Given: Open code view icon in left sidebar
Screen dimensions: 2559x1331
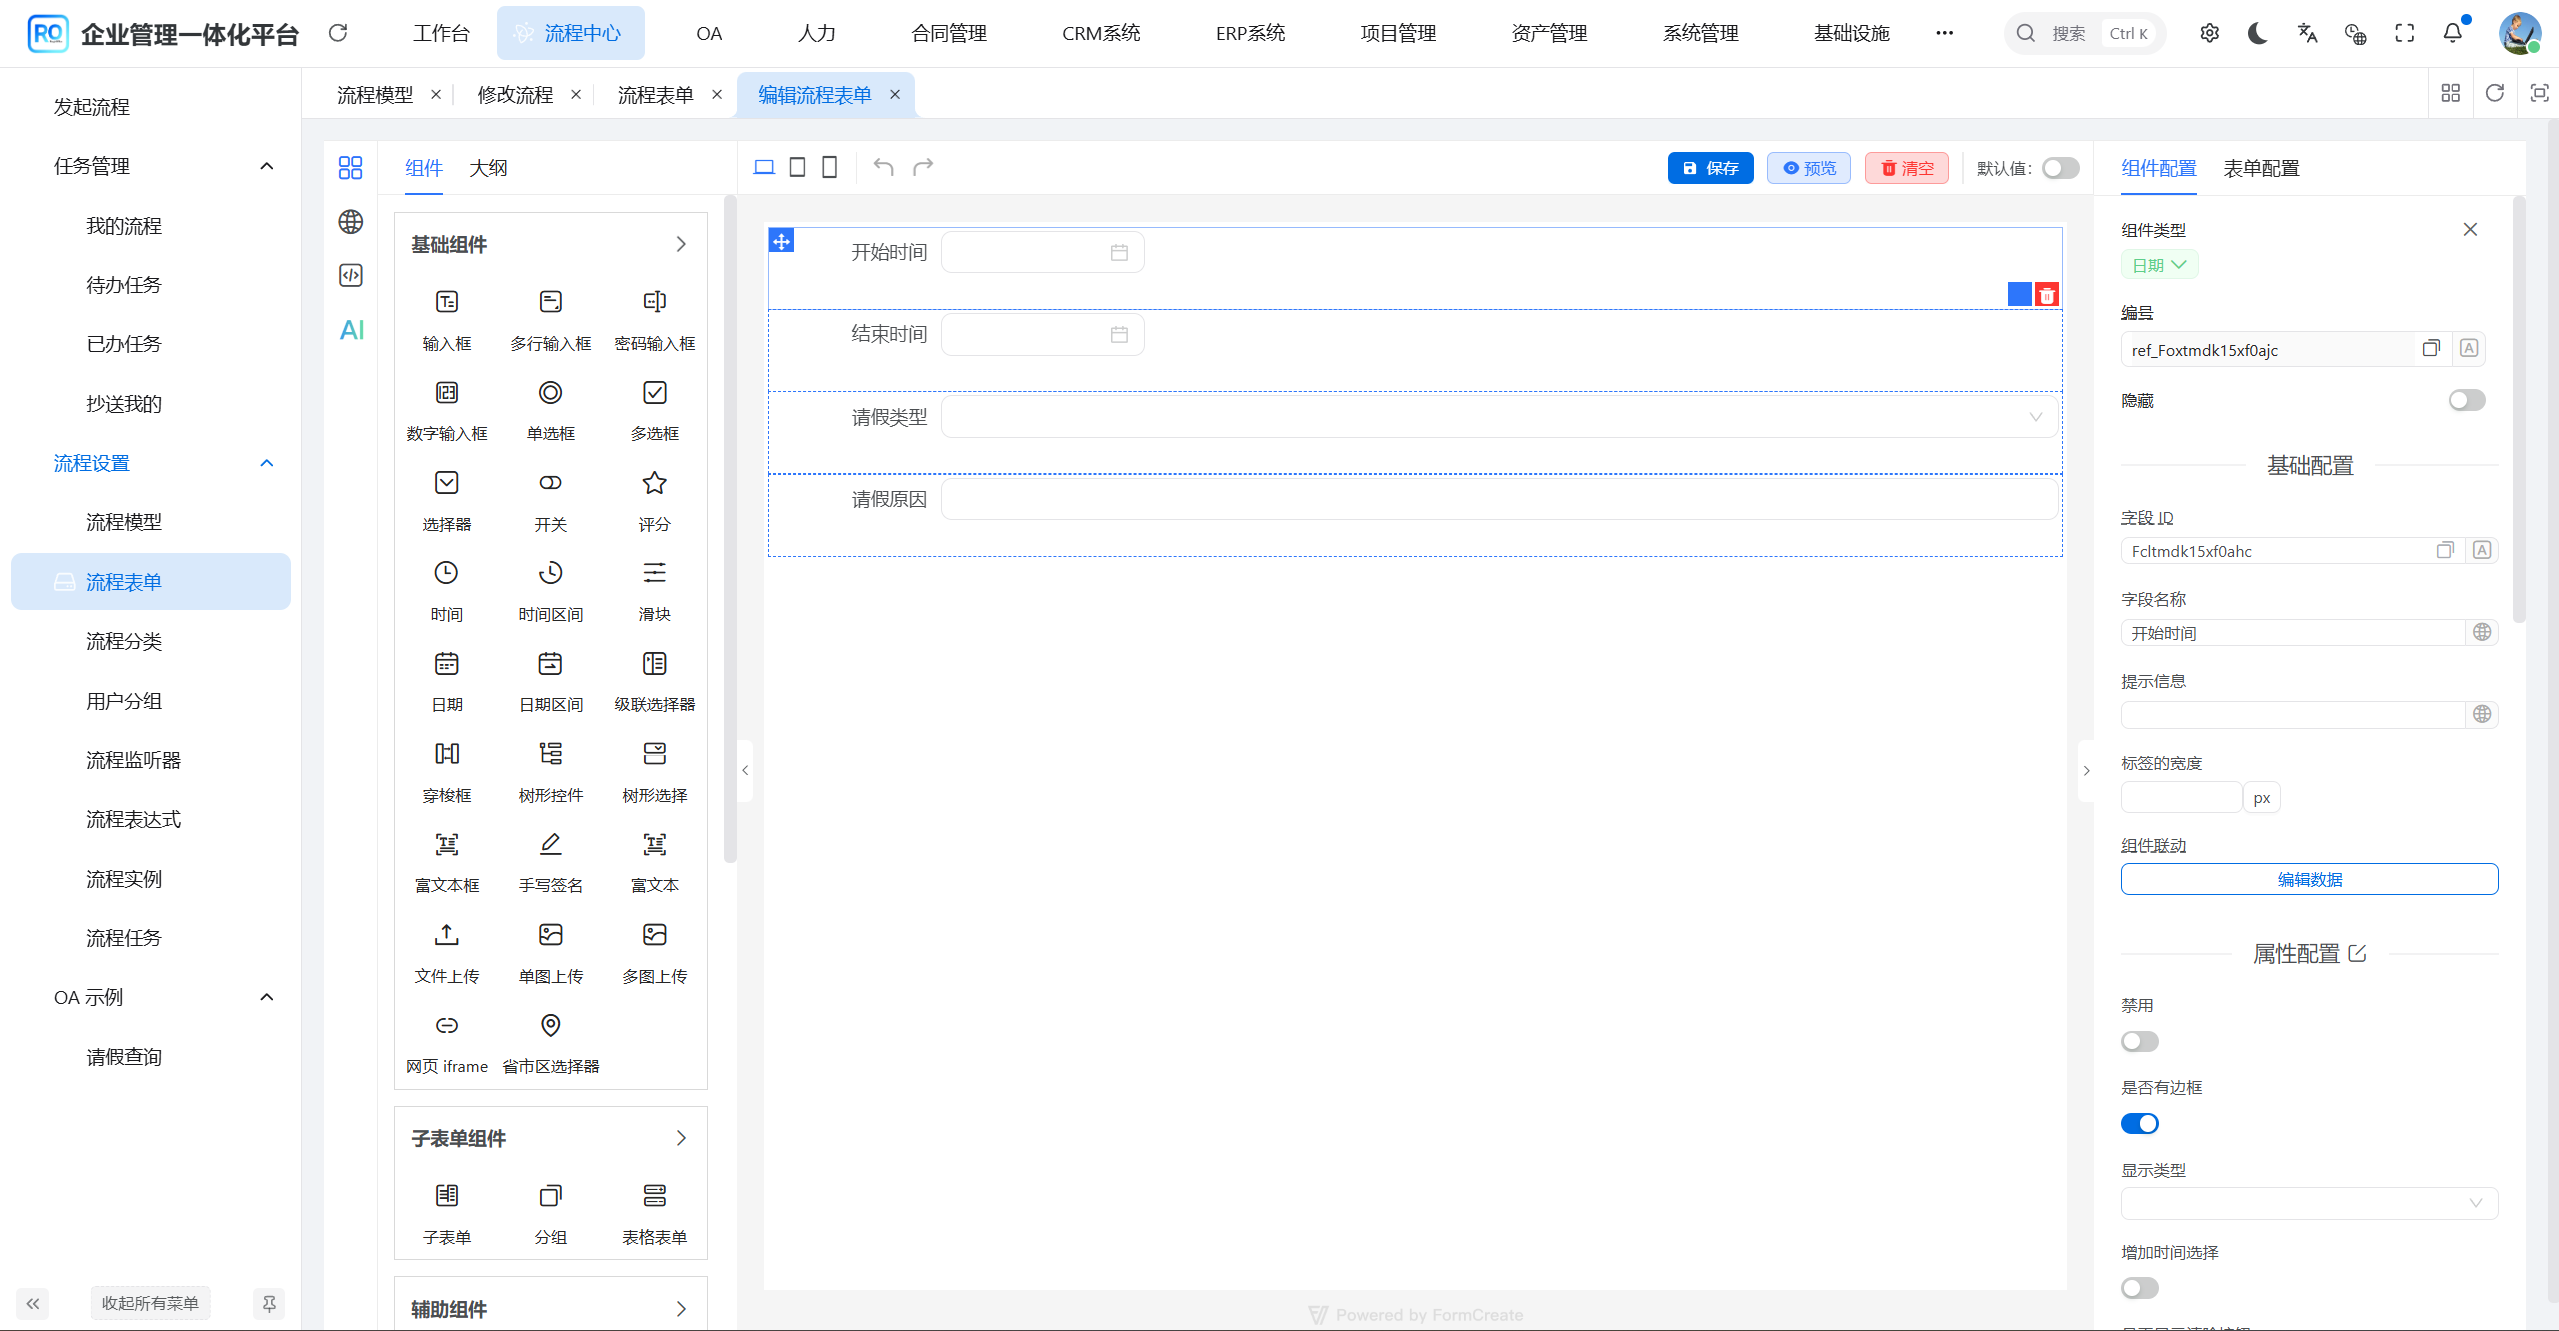Looking at the screenshot, I should click(350, 275).
